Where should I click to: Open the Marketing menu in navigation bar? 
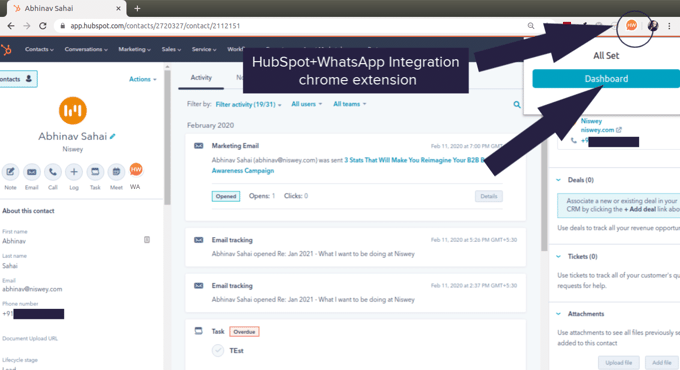(x=134, y=49)
